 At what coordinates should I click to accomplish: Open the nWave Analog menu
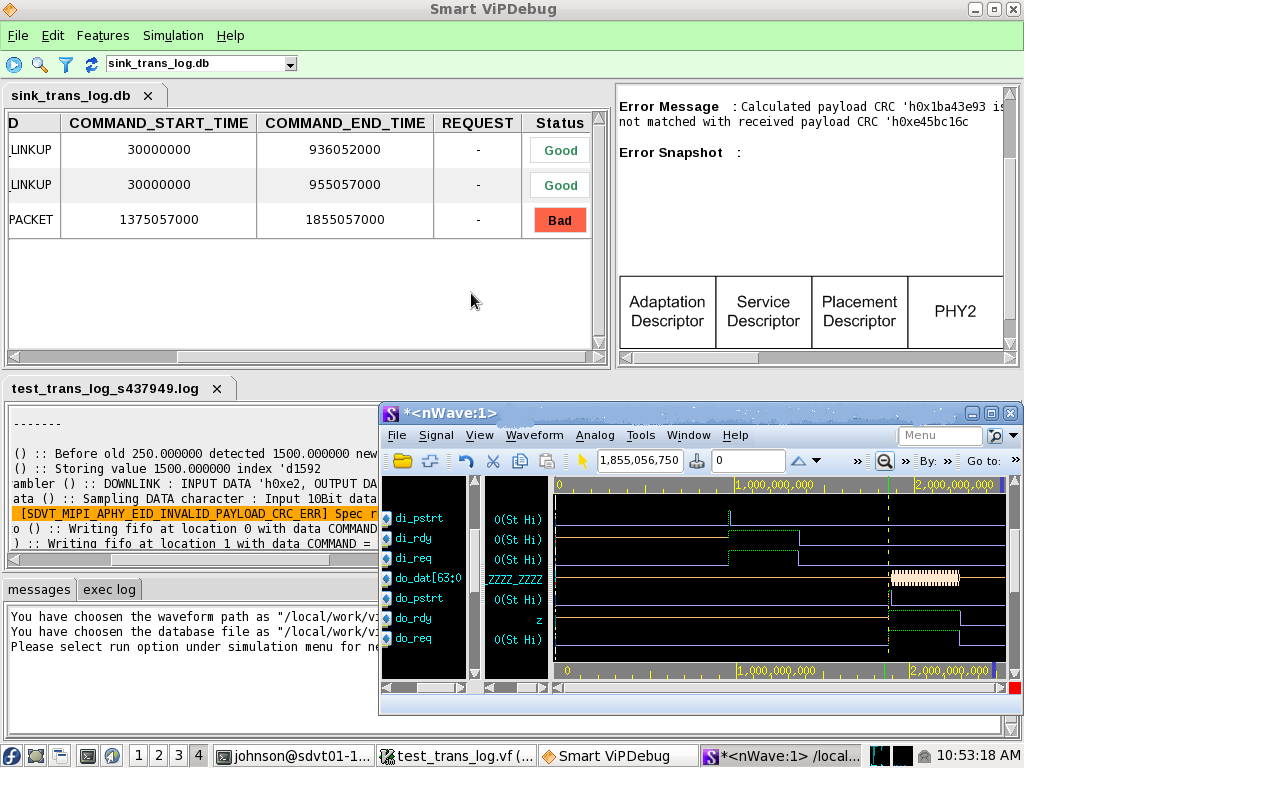tap(595, 435)
